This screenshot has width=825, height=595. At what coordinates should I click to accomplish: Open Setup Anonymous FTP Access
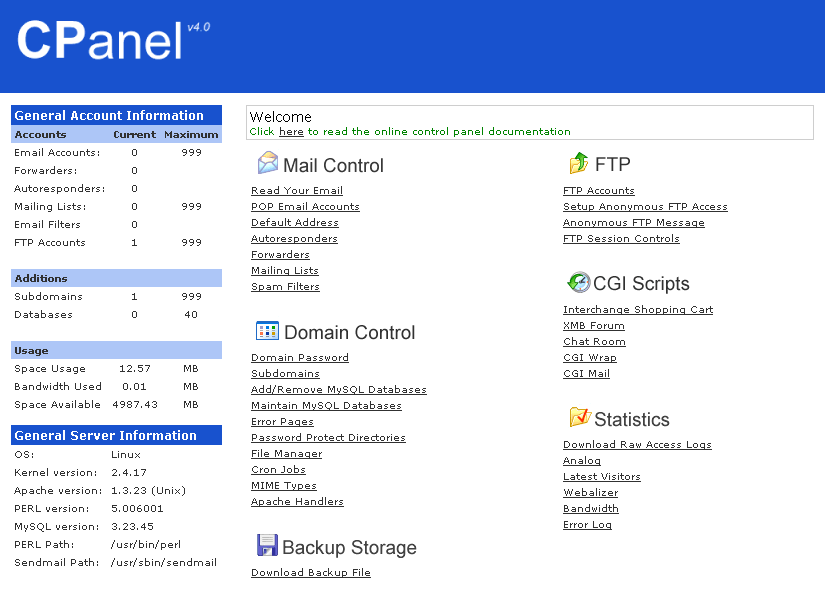pos(645,207)
